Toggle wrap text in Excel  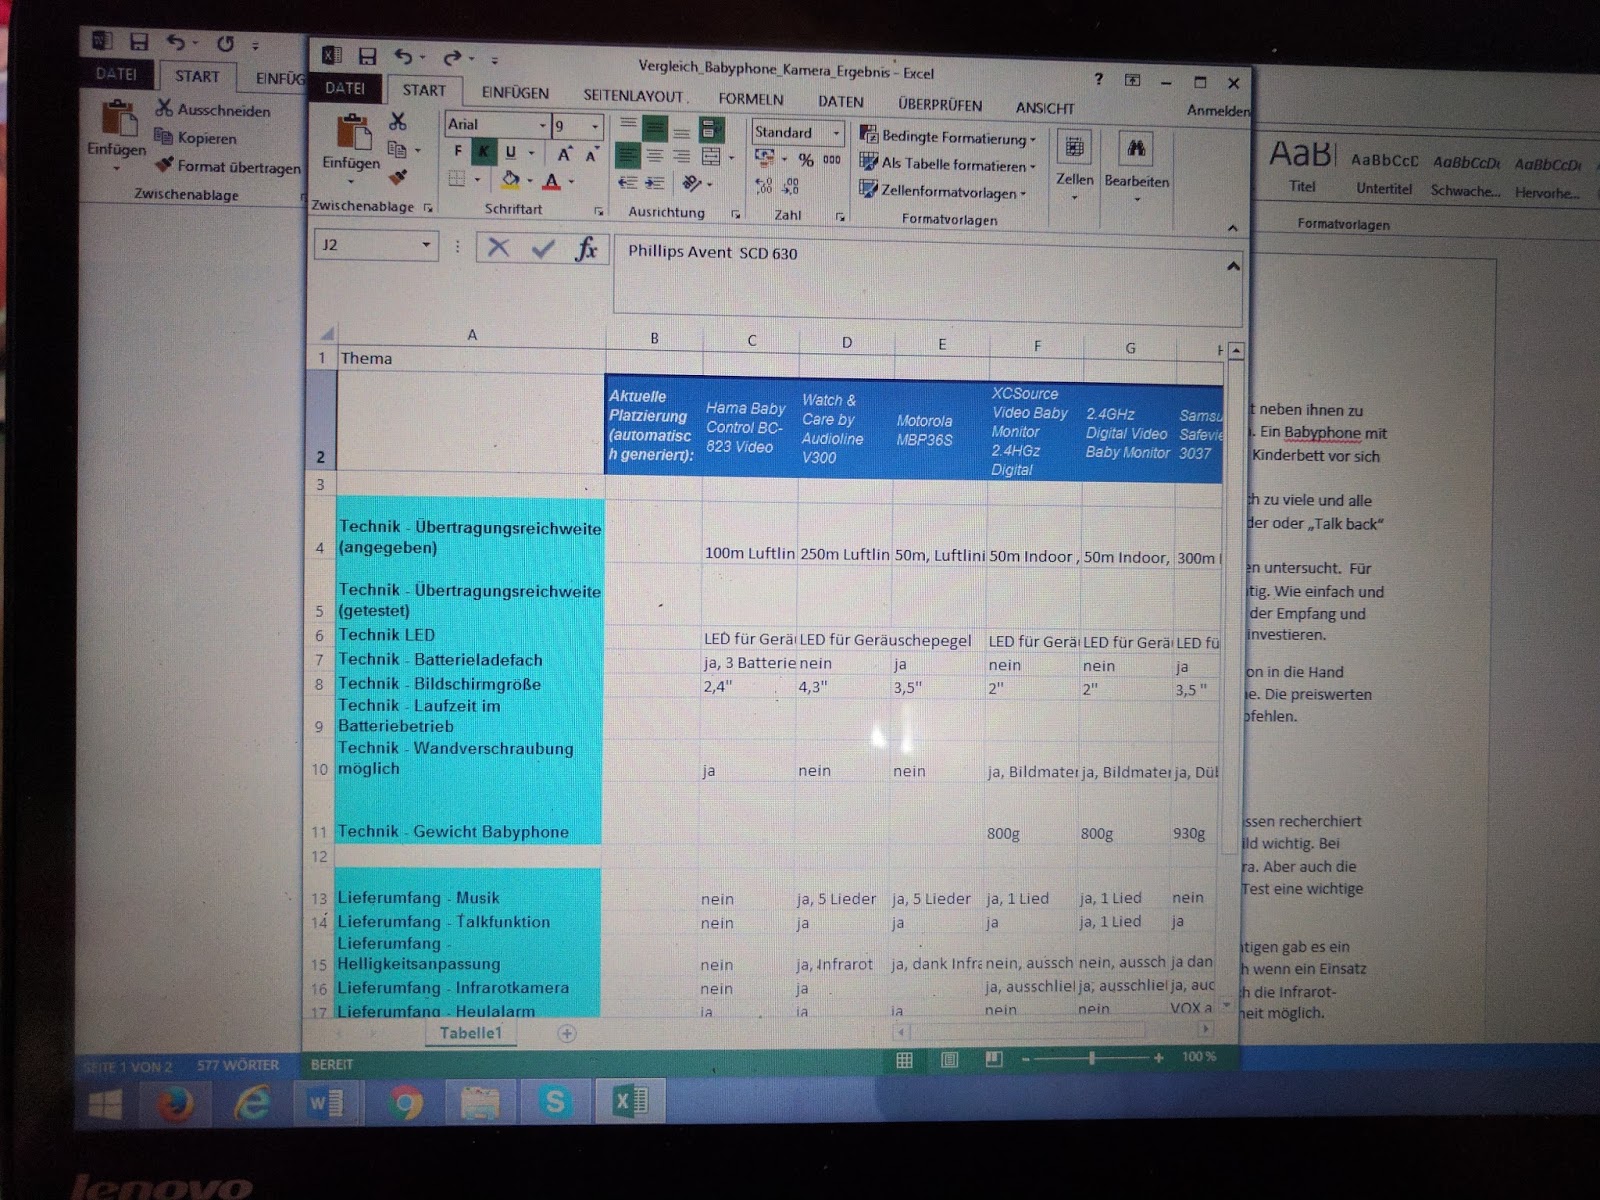(712, 129)
